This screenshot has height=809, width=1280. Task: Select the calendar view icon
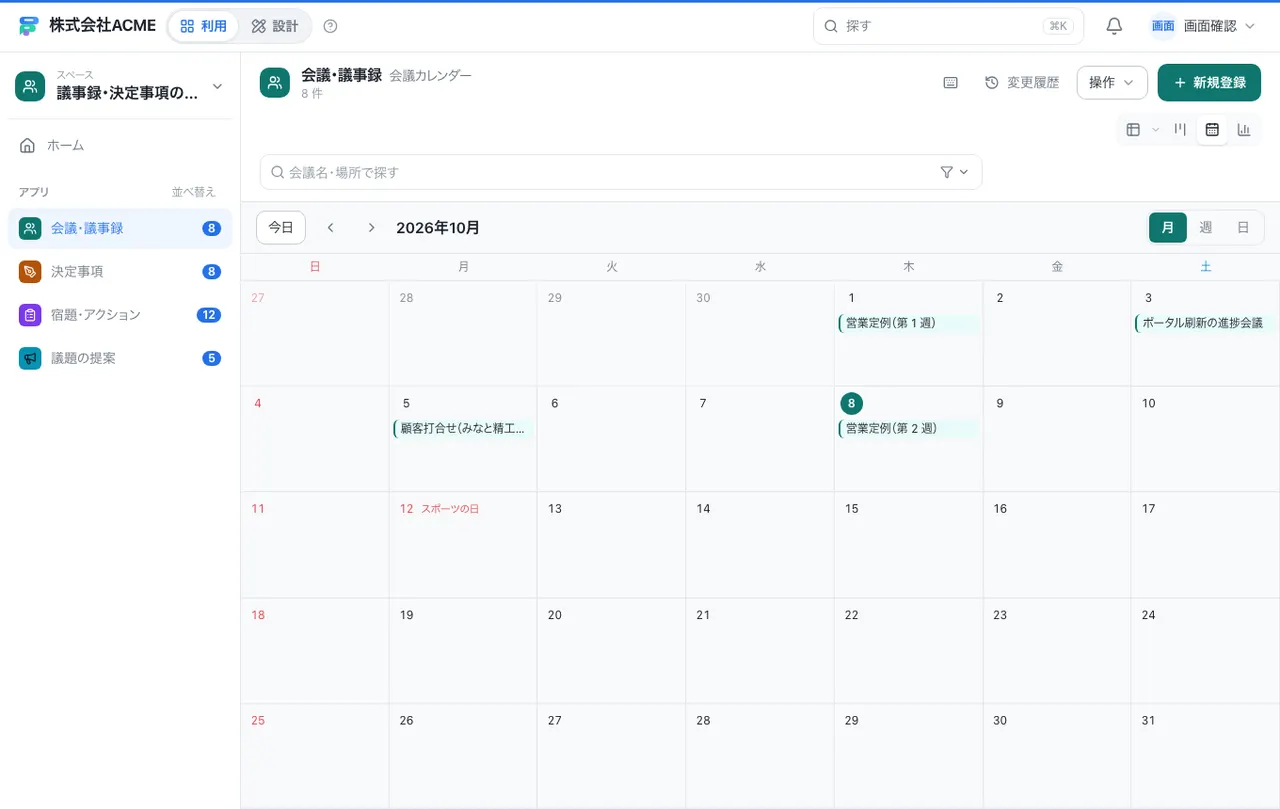[1212, 129]
